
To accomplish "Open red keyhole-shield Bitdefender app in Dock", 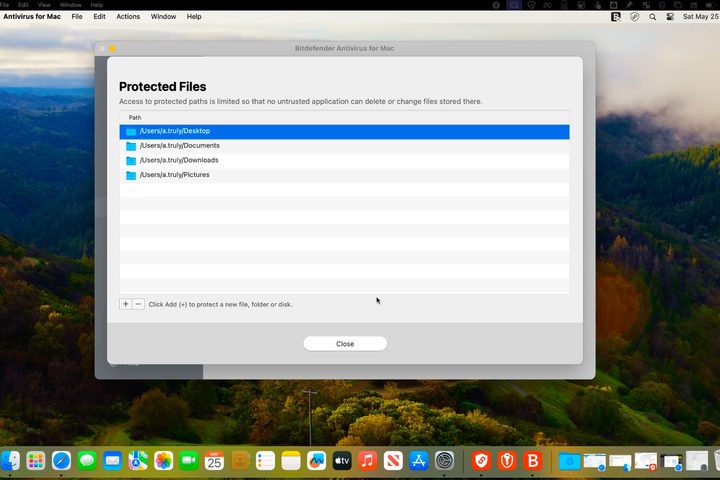I will point(507,461).
